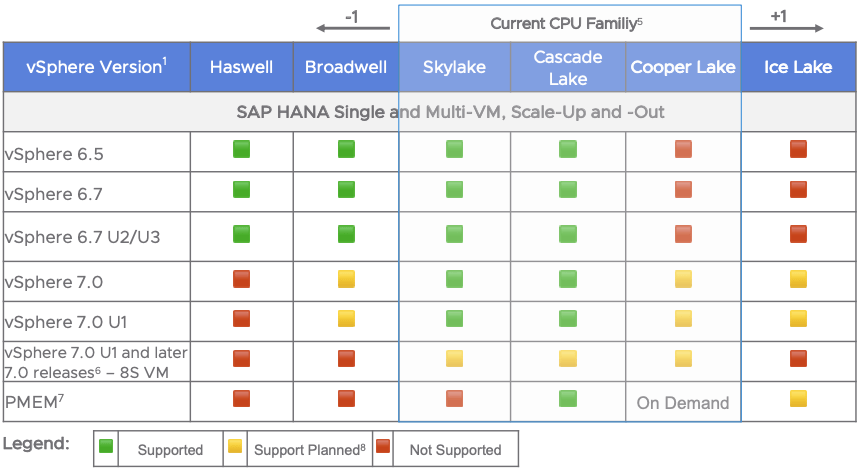
Task: Click the yellow status square for vSphere 7.0 U1 Cooper Lake
Action: [x=683, y=319]
